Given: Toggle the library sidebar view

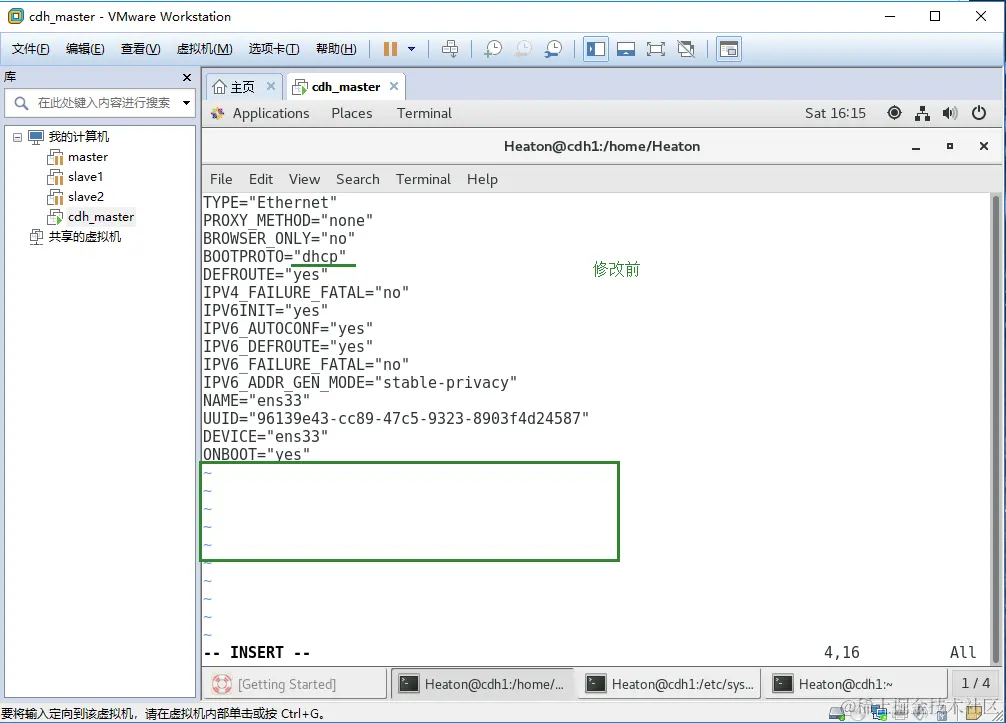Looking at the screenshot, I should point(596,49).
